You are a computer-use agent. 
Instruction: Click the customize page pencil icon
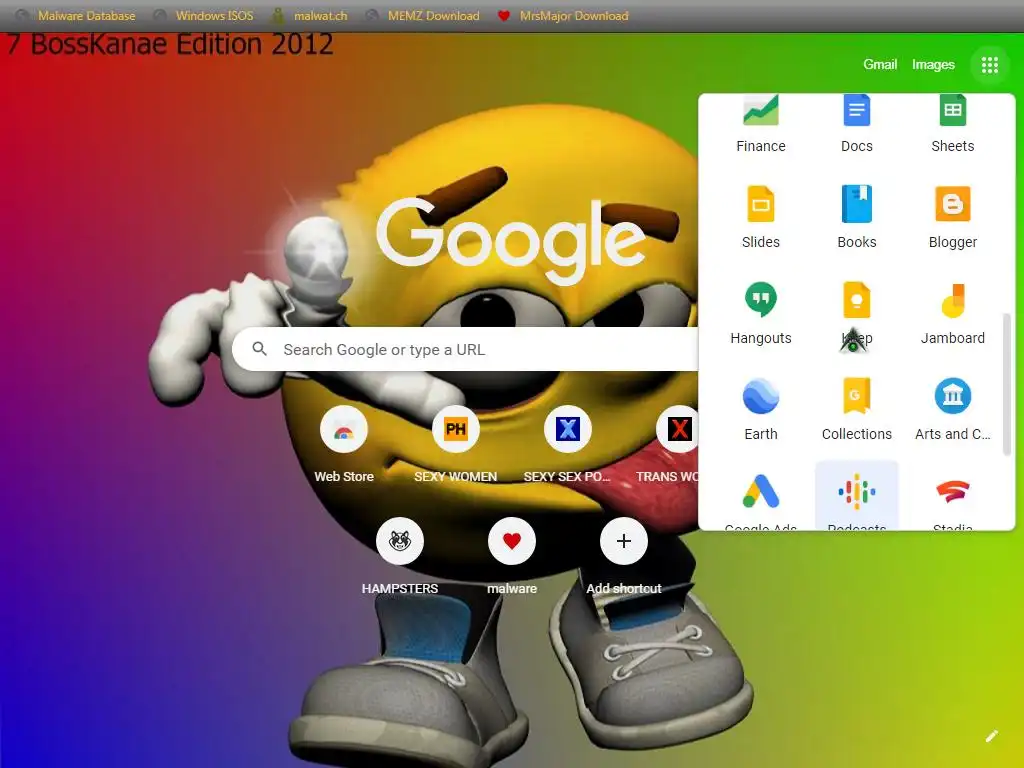991,736
